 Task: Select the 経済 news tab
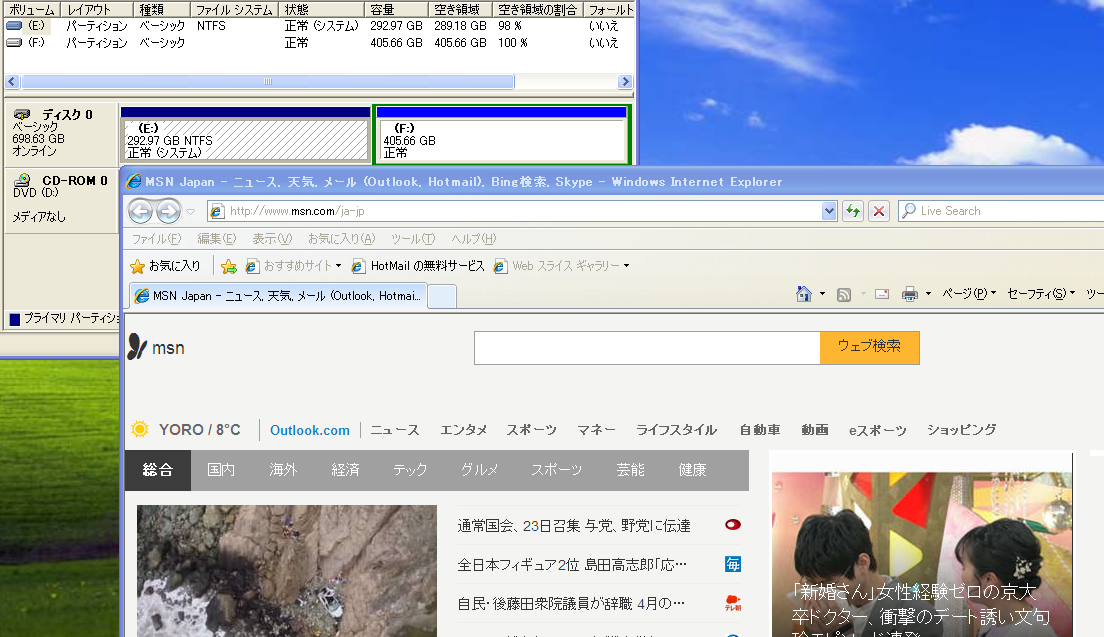pos(346,470)
